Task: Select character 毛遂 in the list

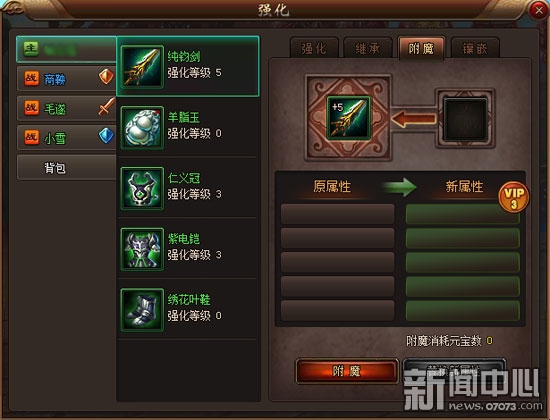Action: point(67,108)
